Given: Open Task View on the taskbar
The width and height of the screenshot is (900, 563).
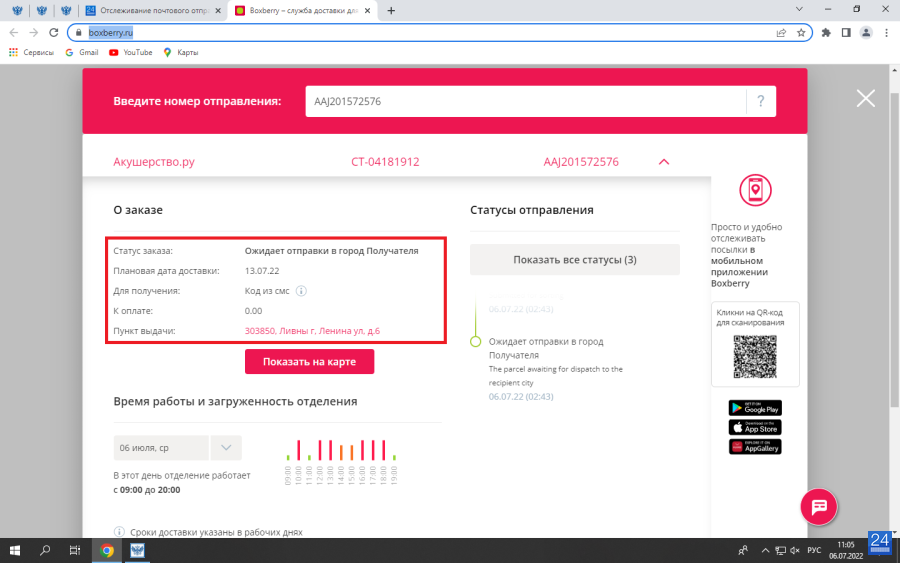Looking at the screenshot, I should point(75,550).
